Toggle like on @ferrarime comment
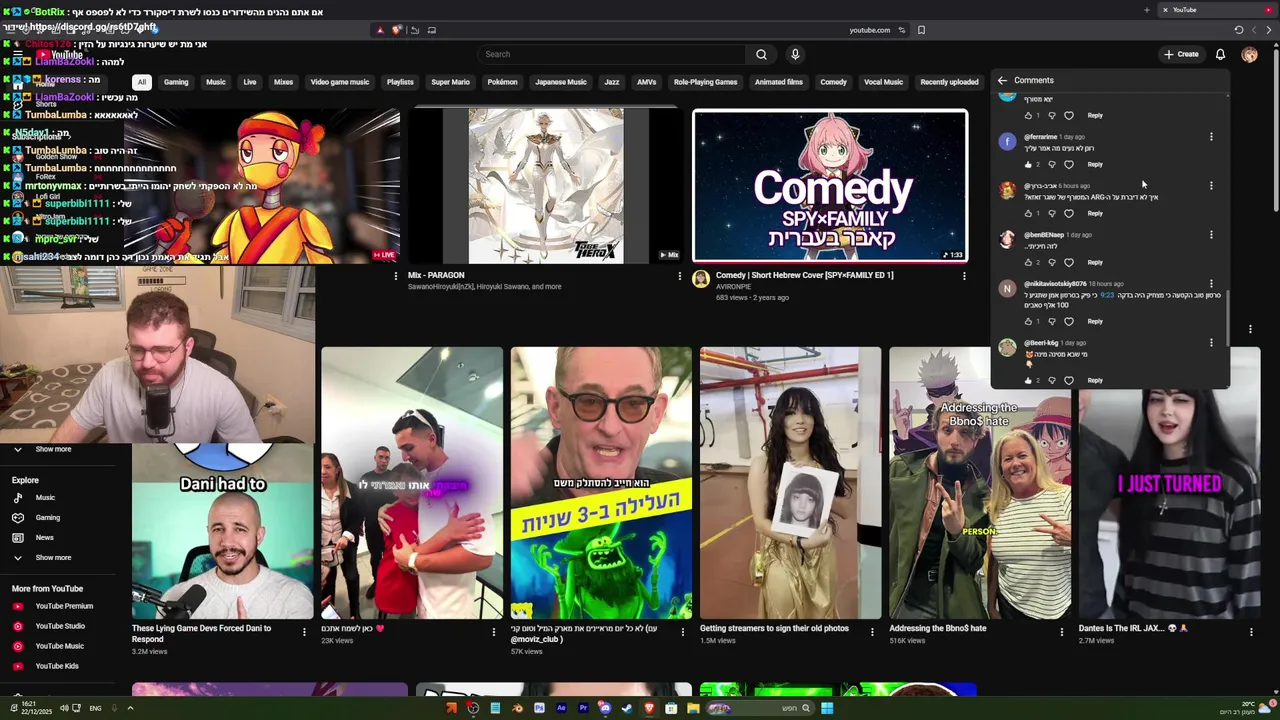 (1028, 164)
